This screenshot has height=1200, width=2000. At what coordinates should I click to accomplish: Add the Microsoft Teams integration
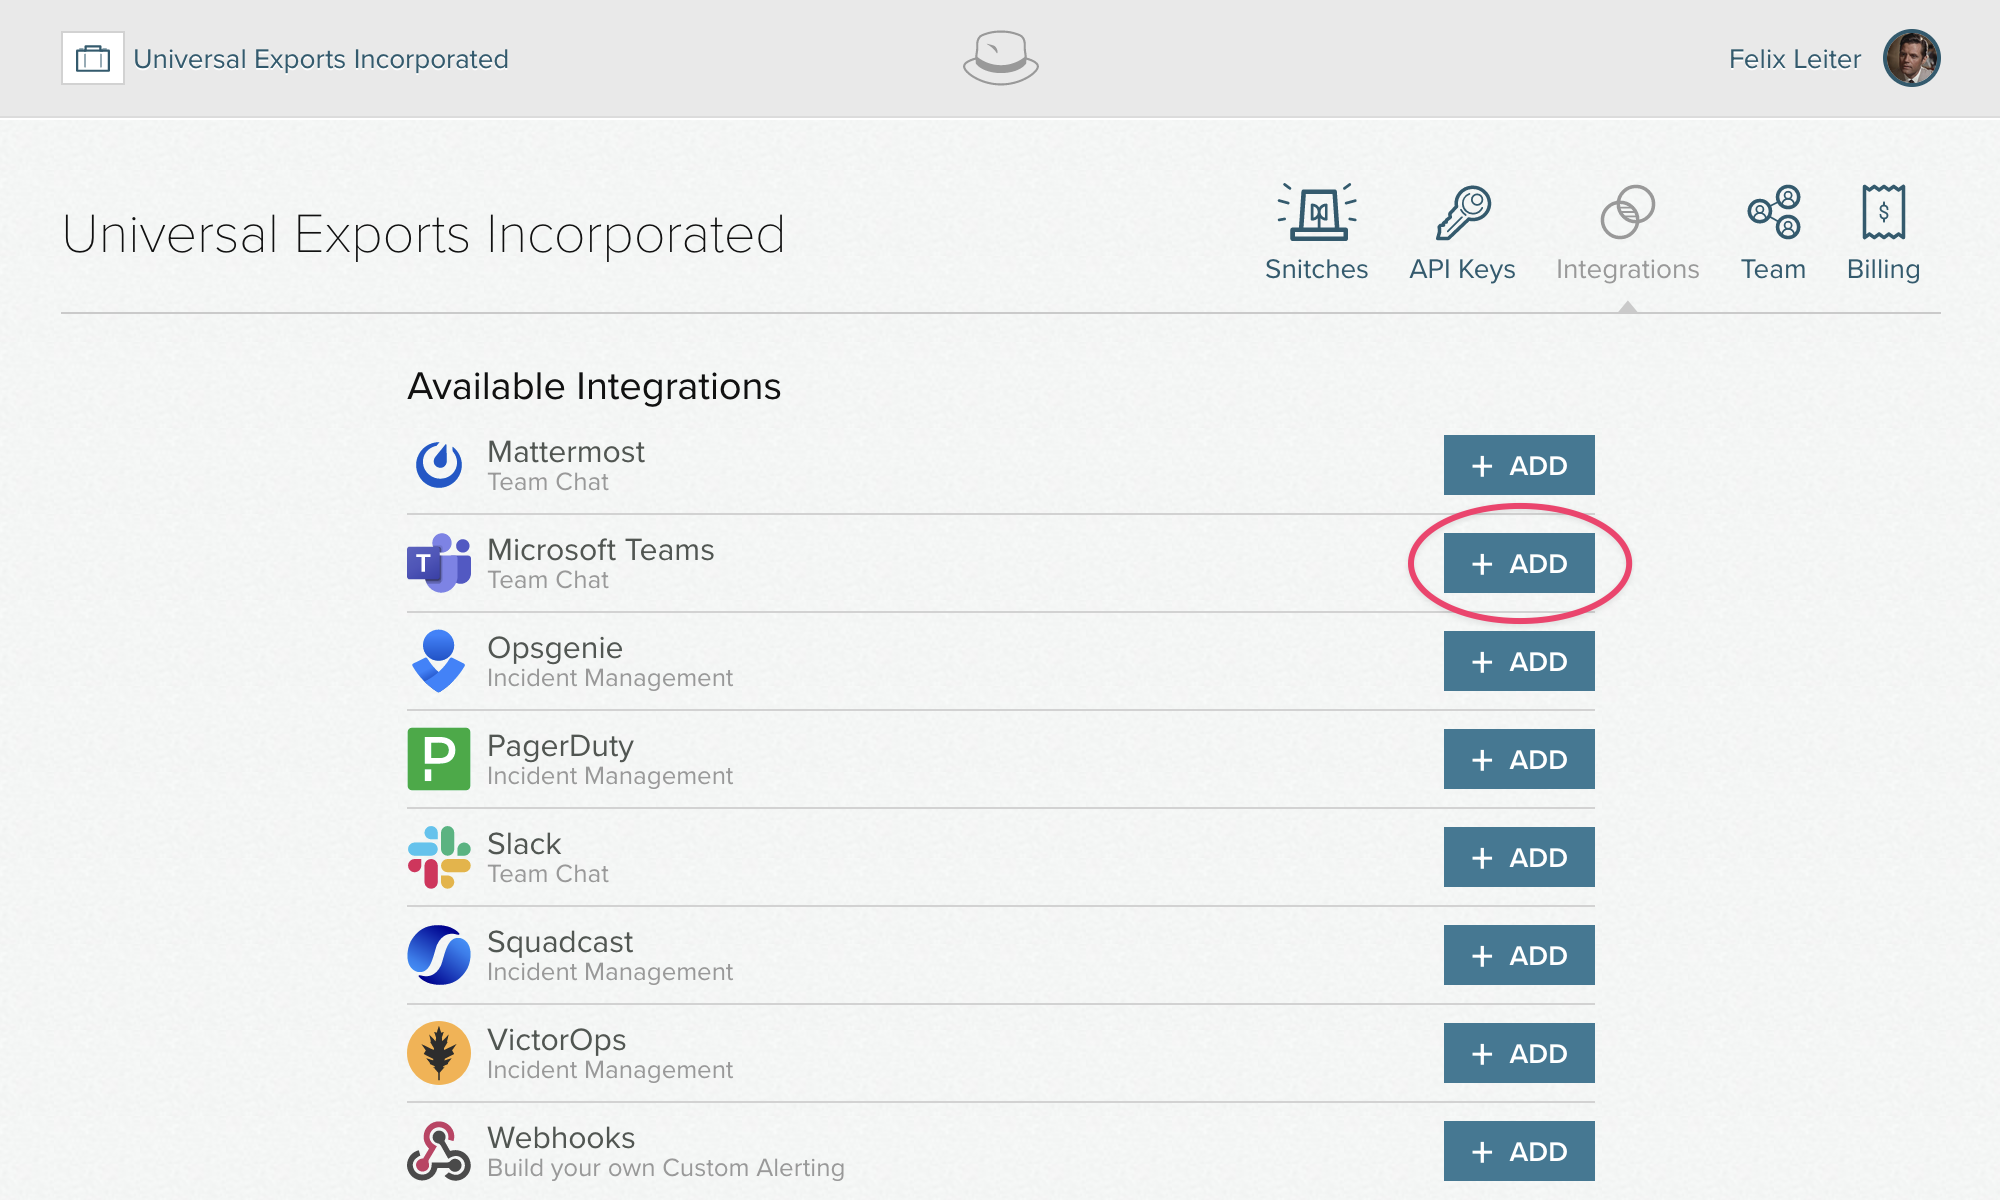point(1519,563)
